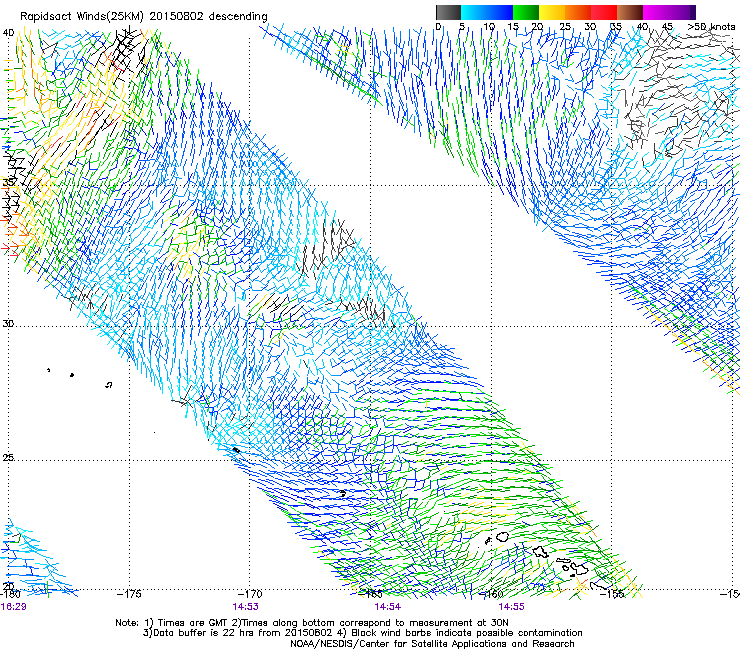Click the title 'Rapidscat Winds(25KM) 20150802 descending'

click(144, 17)
